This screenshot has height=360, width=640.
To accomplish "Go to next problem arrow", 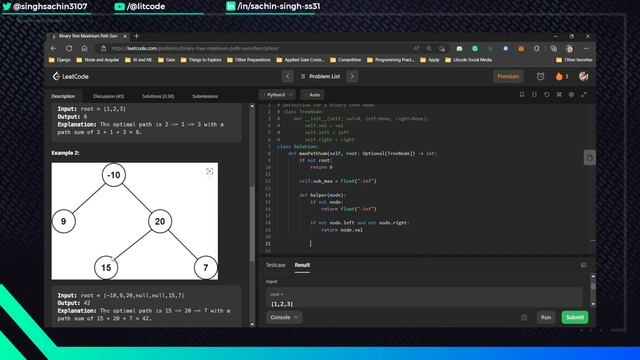I will 352,76.
